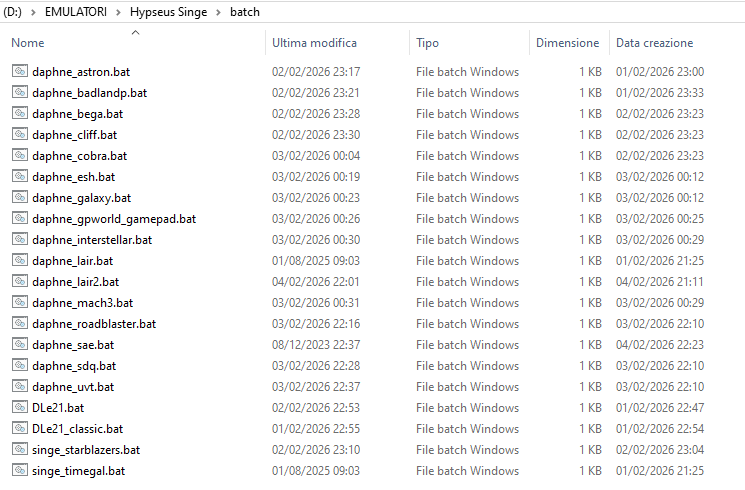Expand the chevron after Hypseus Singe breadcrumb
This screenshot has width=745, height=490.
click(219, 12)
